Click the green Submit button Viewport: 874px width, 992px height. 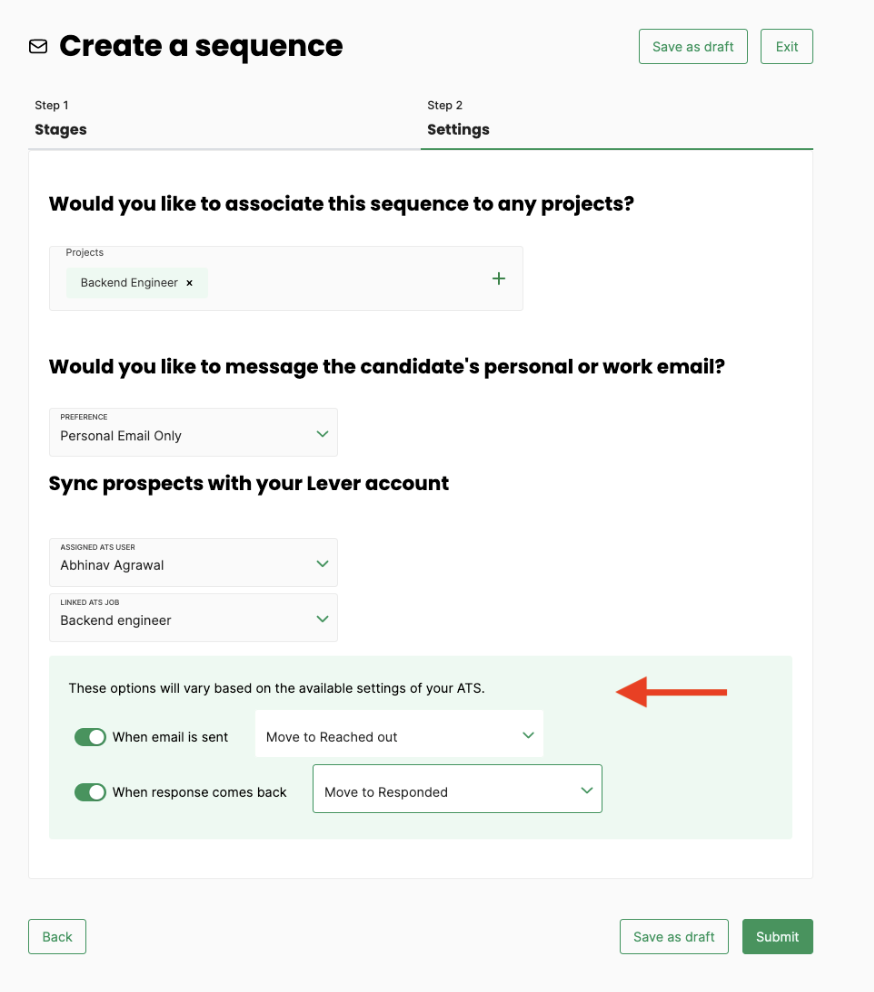[777, 936]
